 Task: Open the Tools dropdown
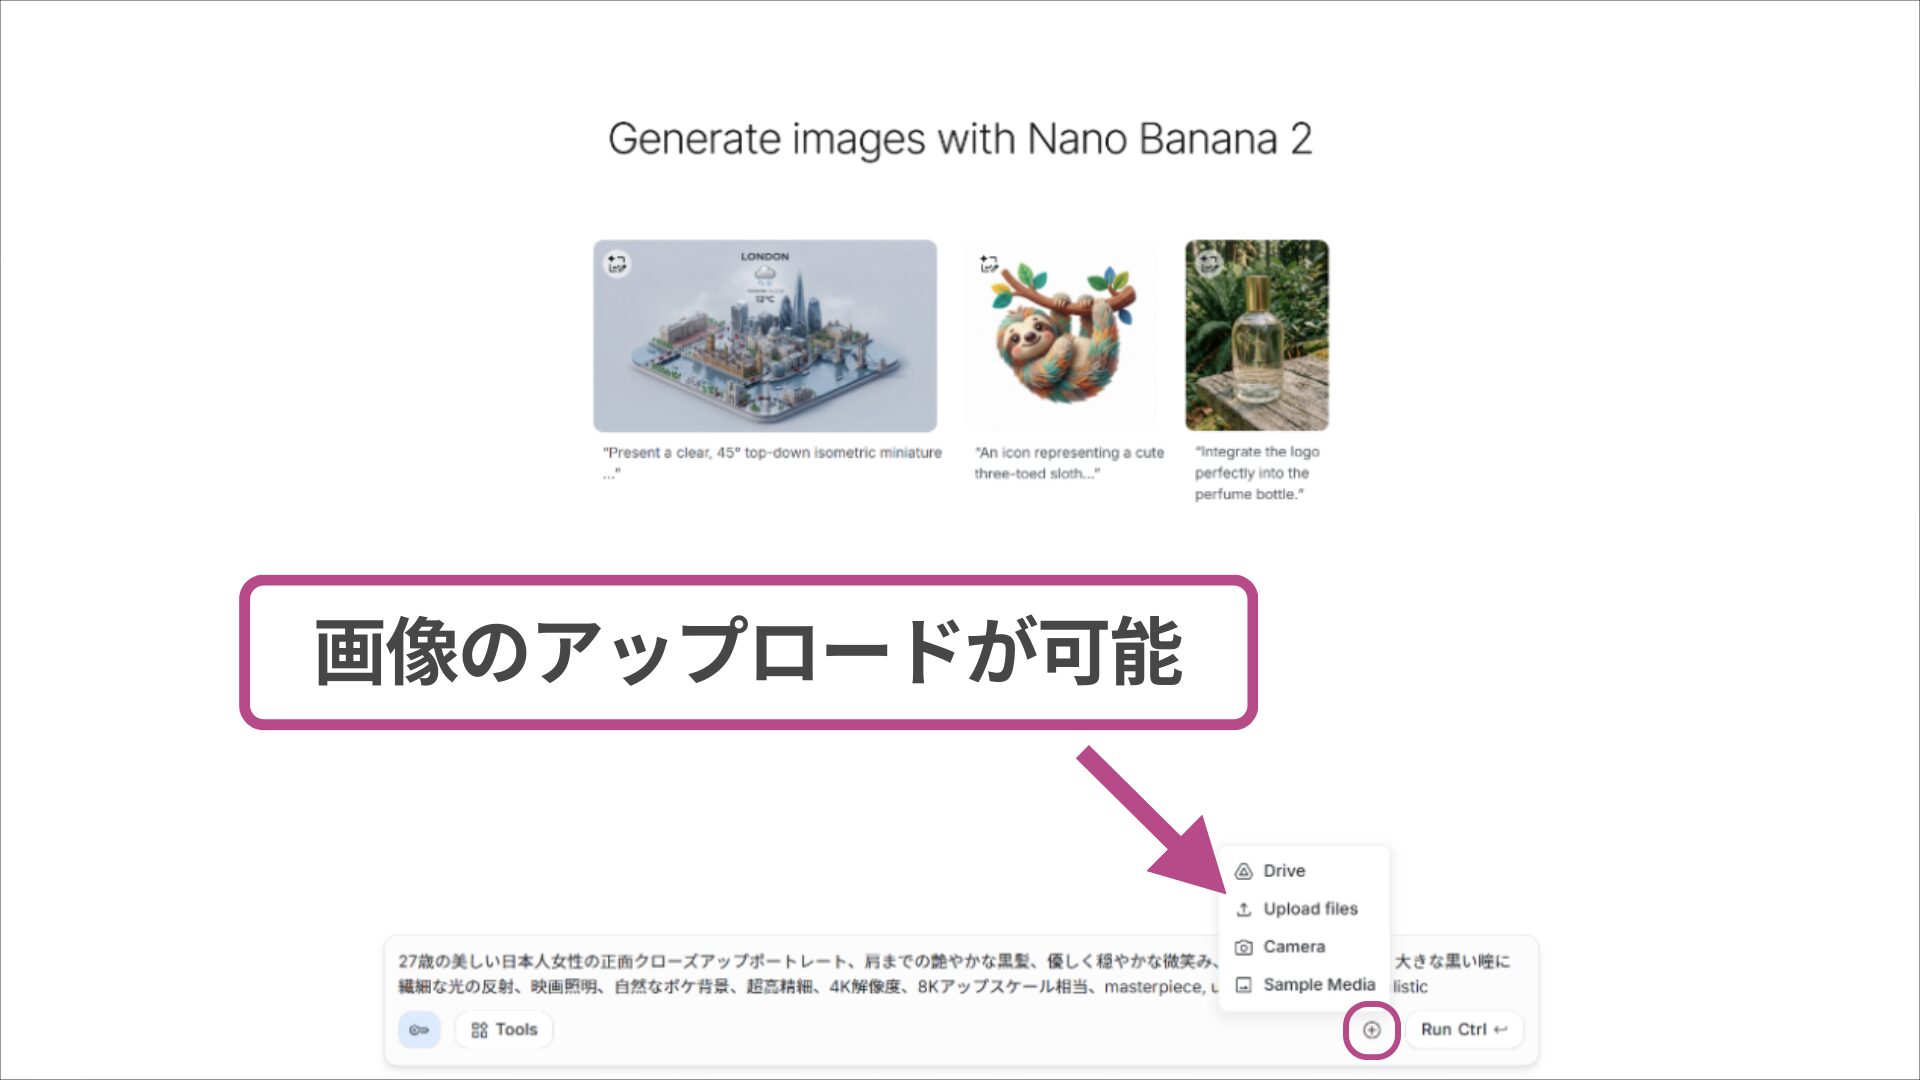click(x=503, y=1029)
